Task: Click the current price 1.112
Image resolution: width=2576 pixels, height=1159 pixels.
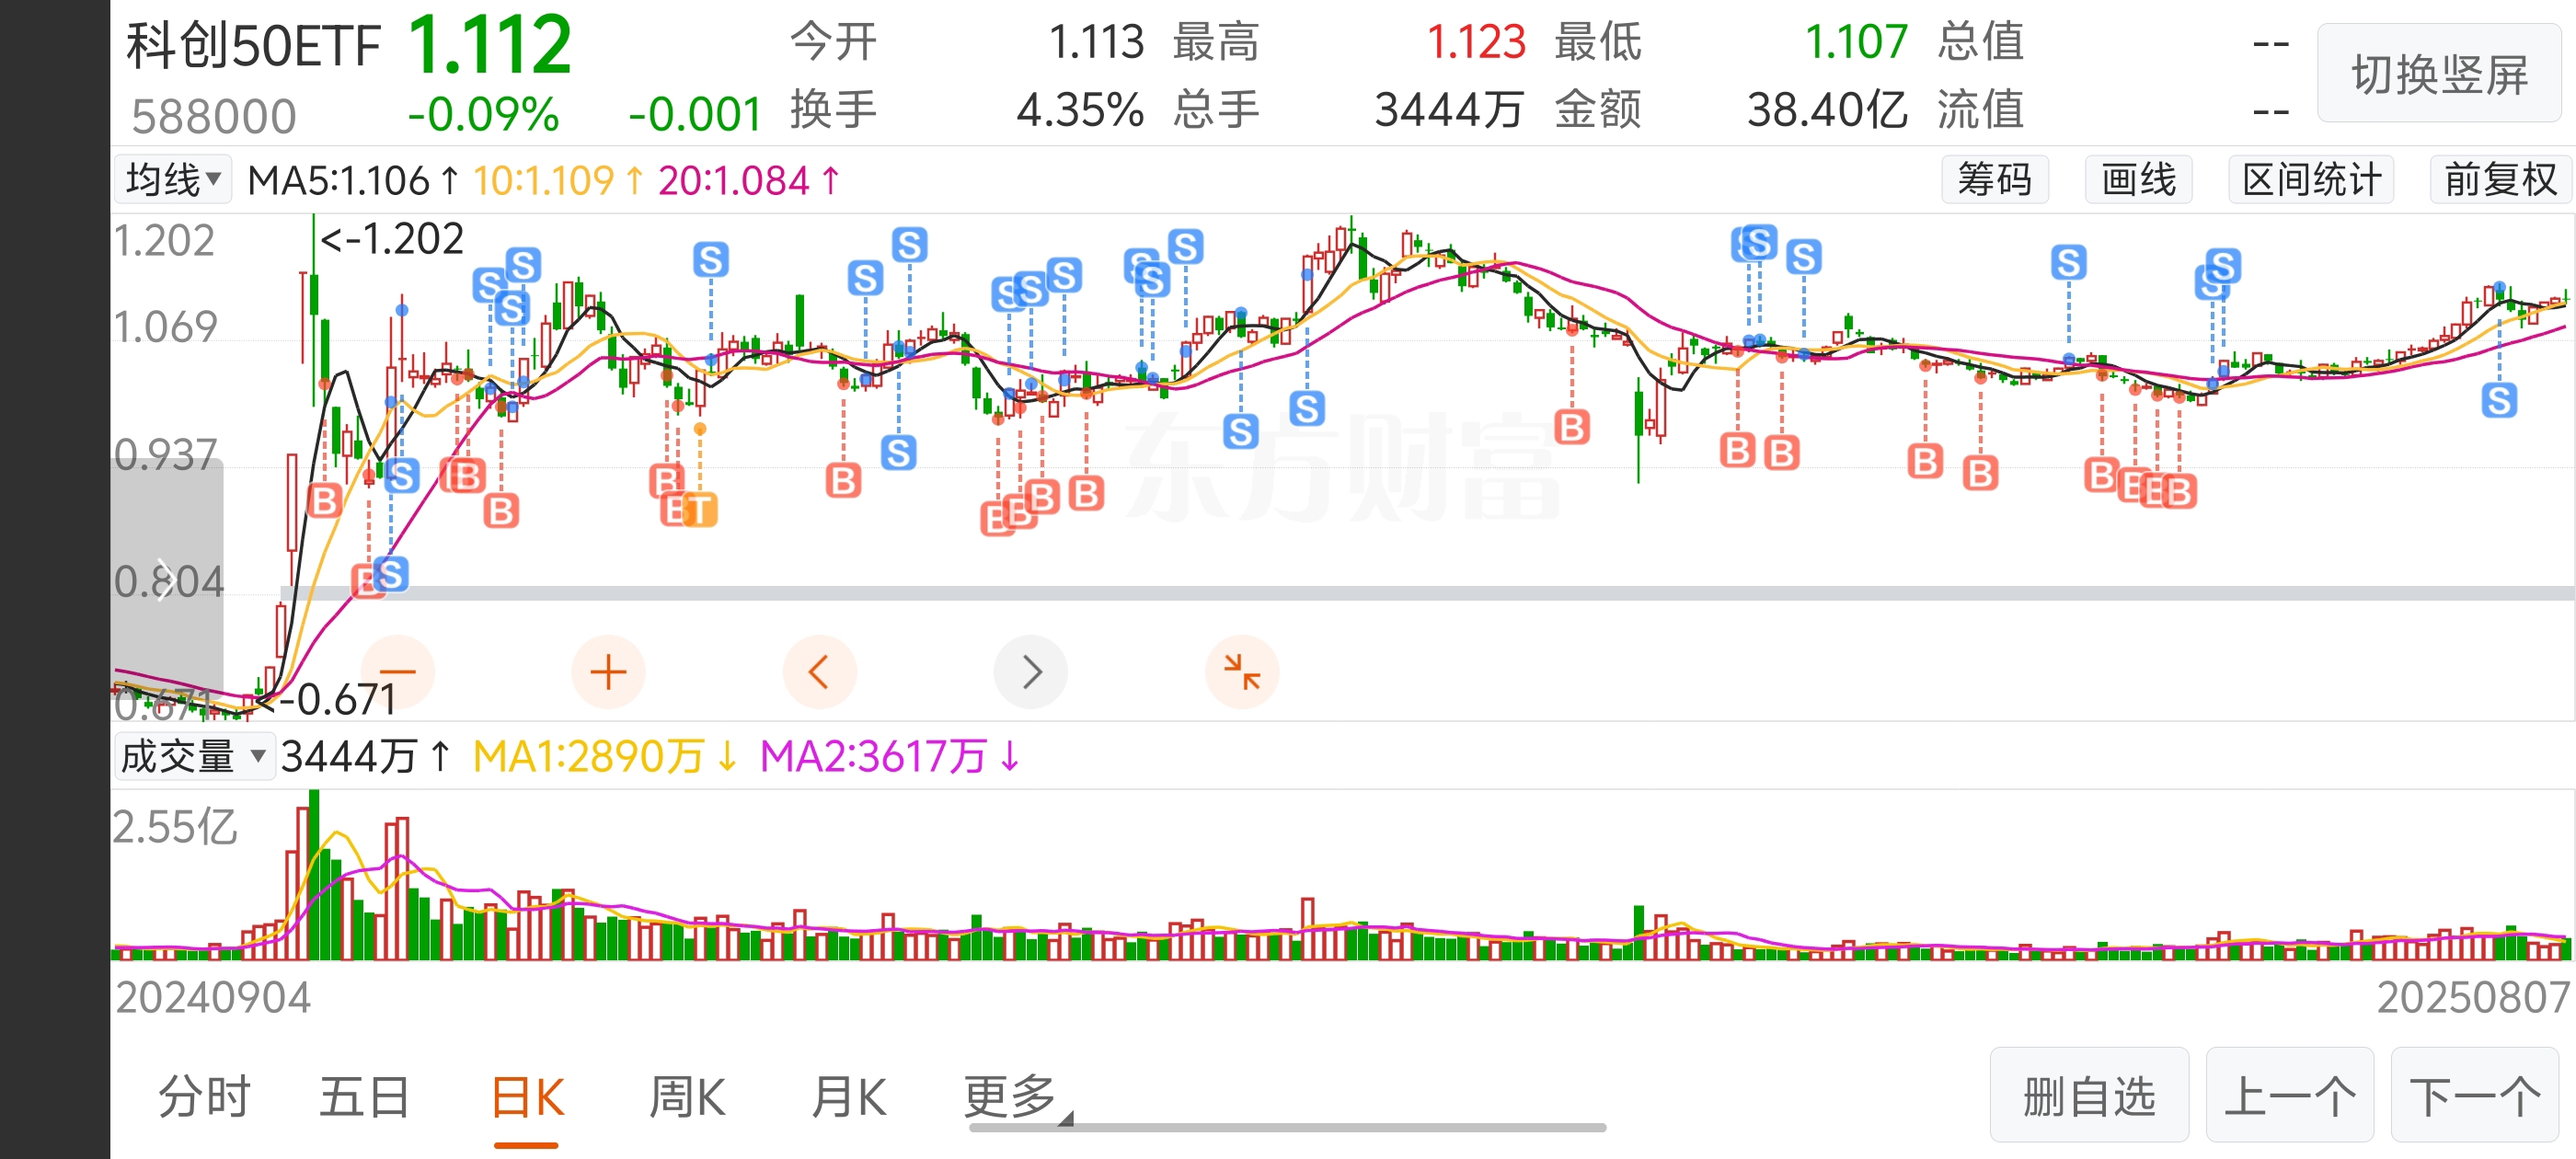Action: [490, 45]
